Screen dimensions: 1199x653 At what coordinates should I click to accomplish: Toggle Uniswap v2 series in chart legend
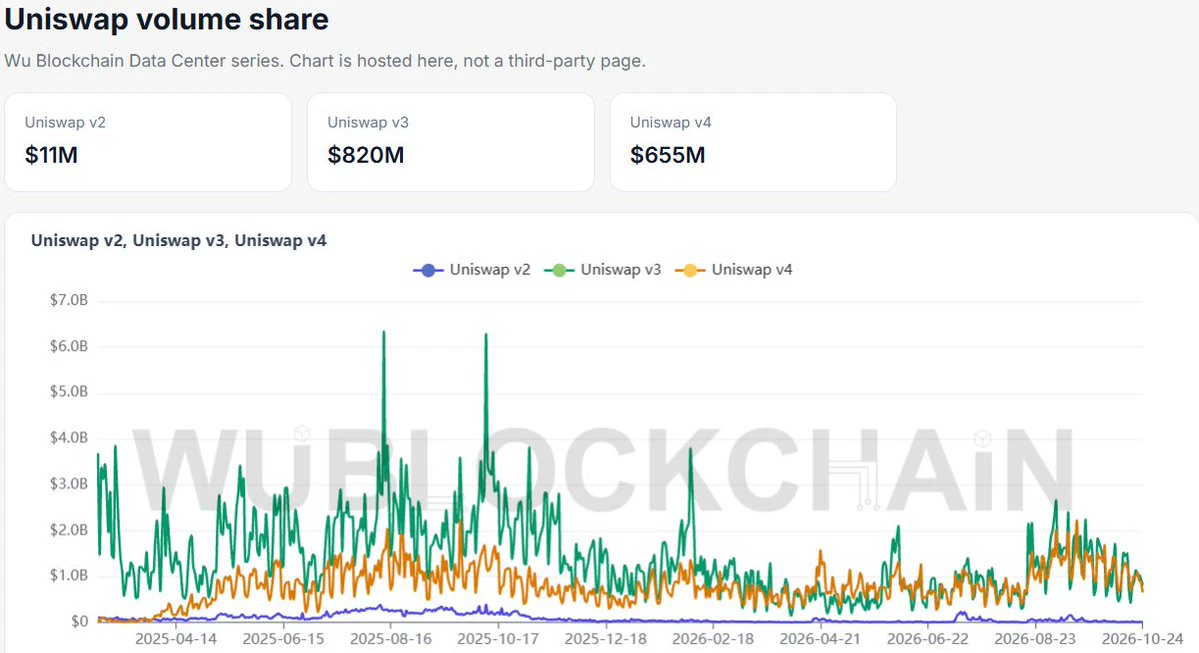click(472, 270)
